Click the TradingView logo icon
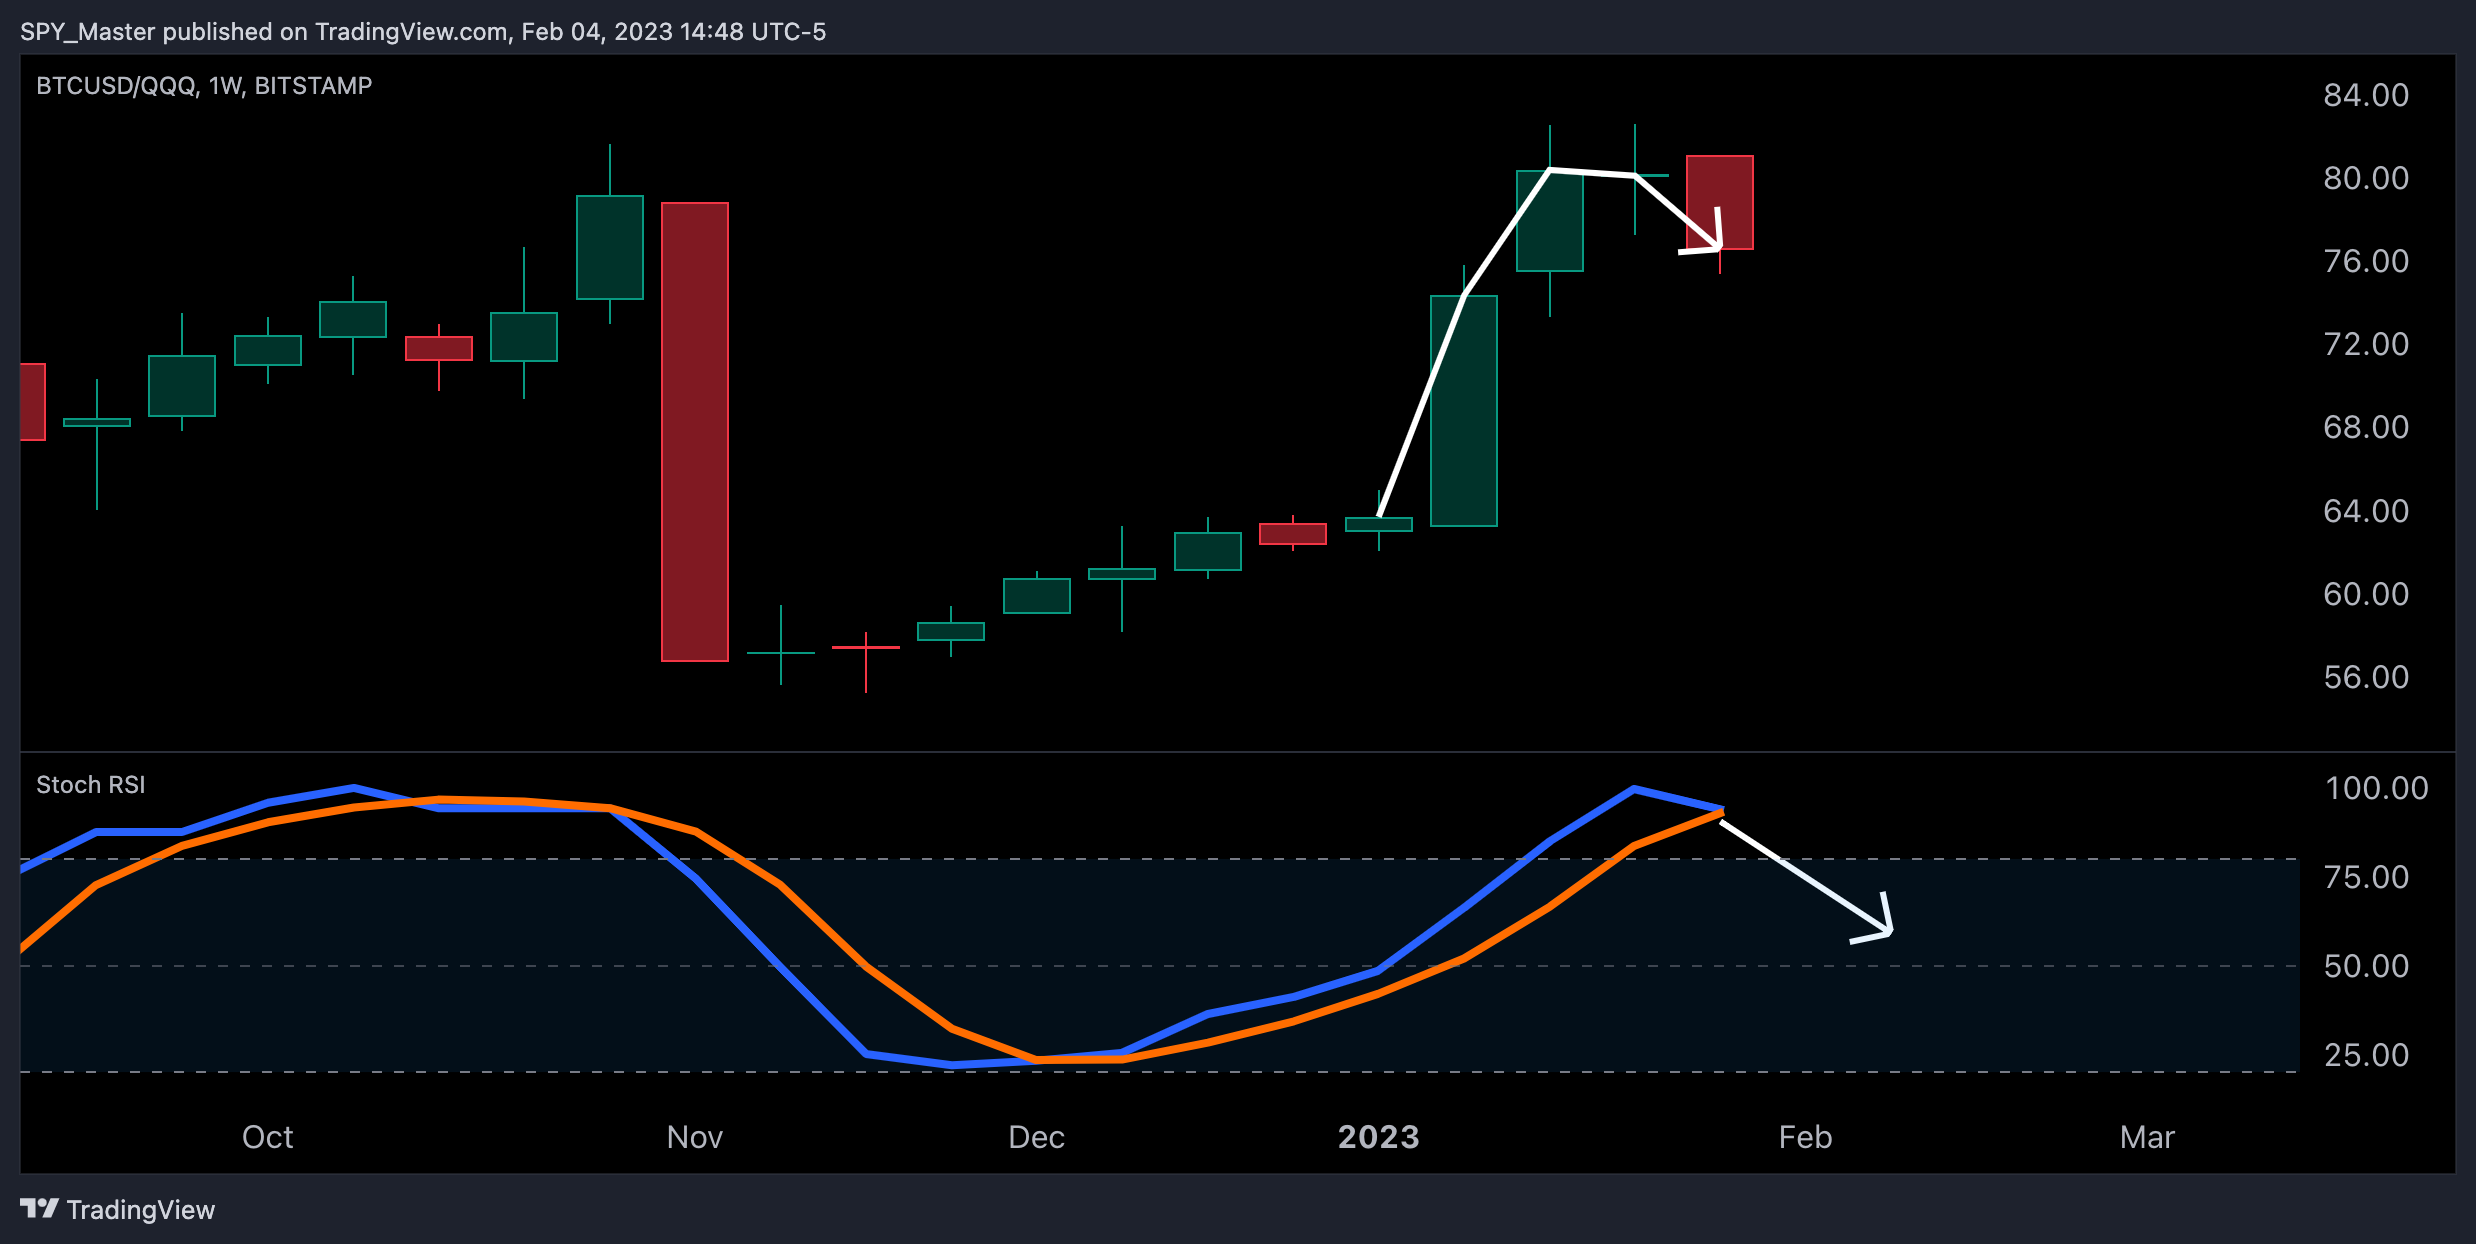This screenshot has width=2476, height=1244. [39, 1209]
